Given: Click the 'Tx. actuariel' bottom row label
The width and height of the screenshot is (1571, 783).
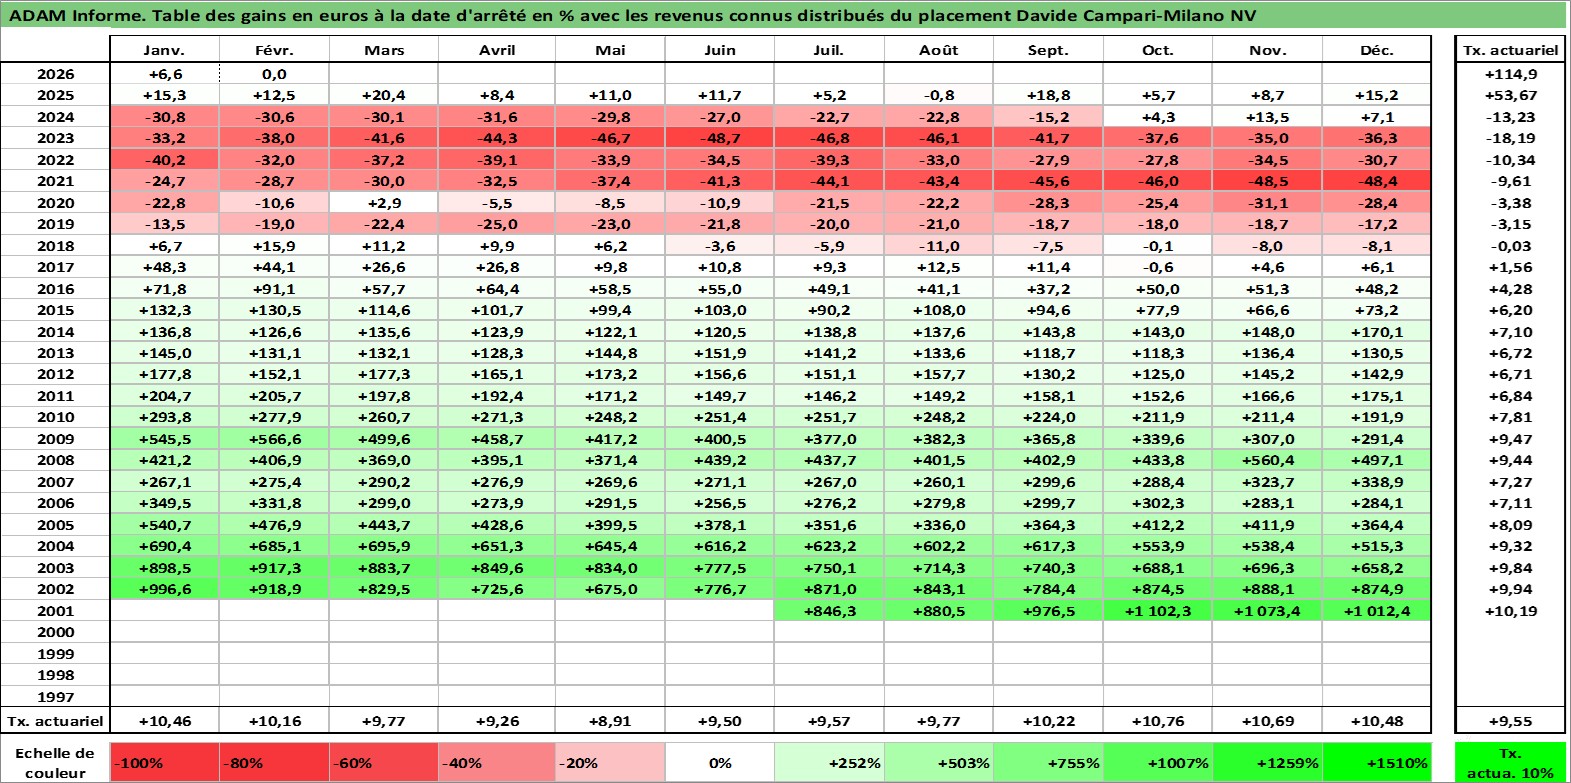Looking at the screenshot, I should coord(55,721).
